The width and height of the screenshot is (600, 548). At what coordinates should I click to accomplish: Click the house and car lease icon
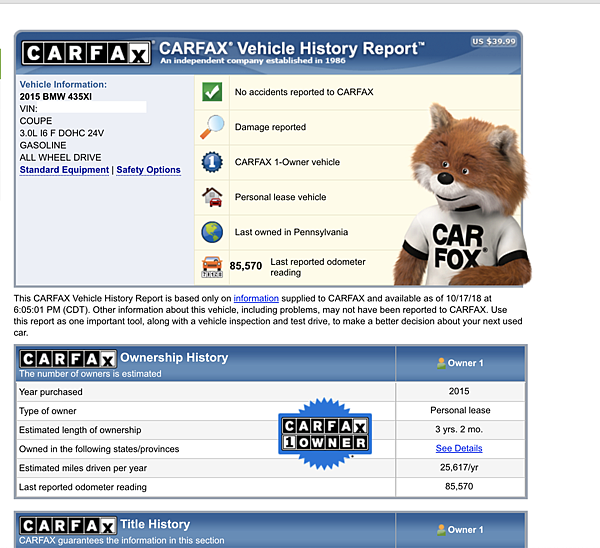point(212,197)
